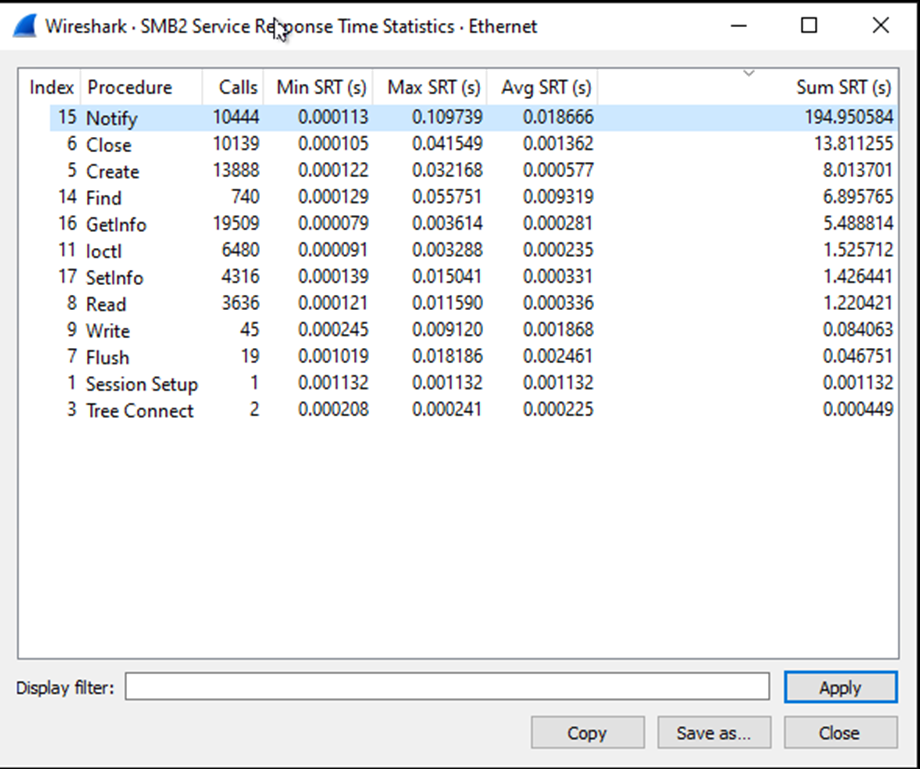Viewport: 920px width, 769px height.
Task: Select the Notify procedure row
Action: point(473,117)
